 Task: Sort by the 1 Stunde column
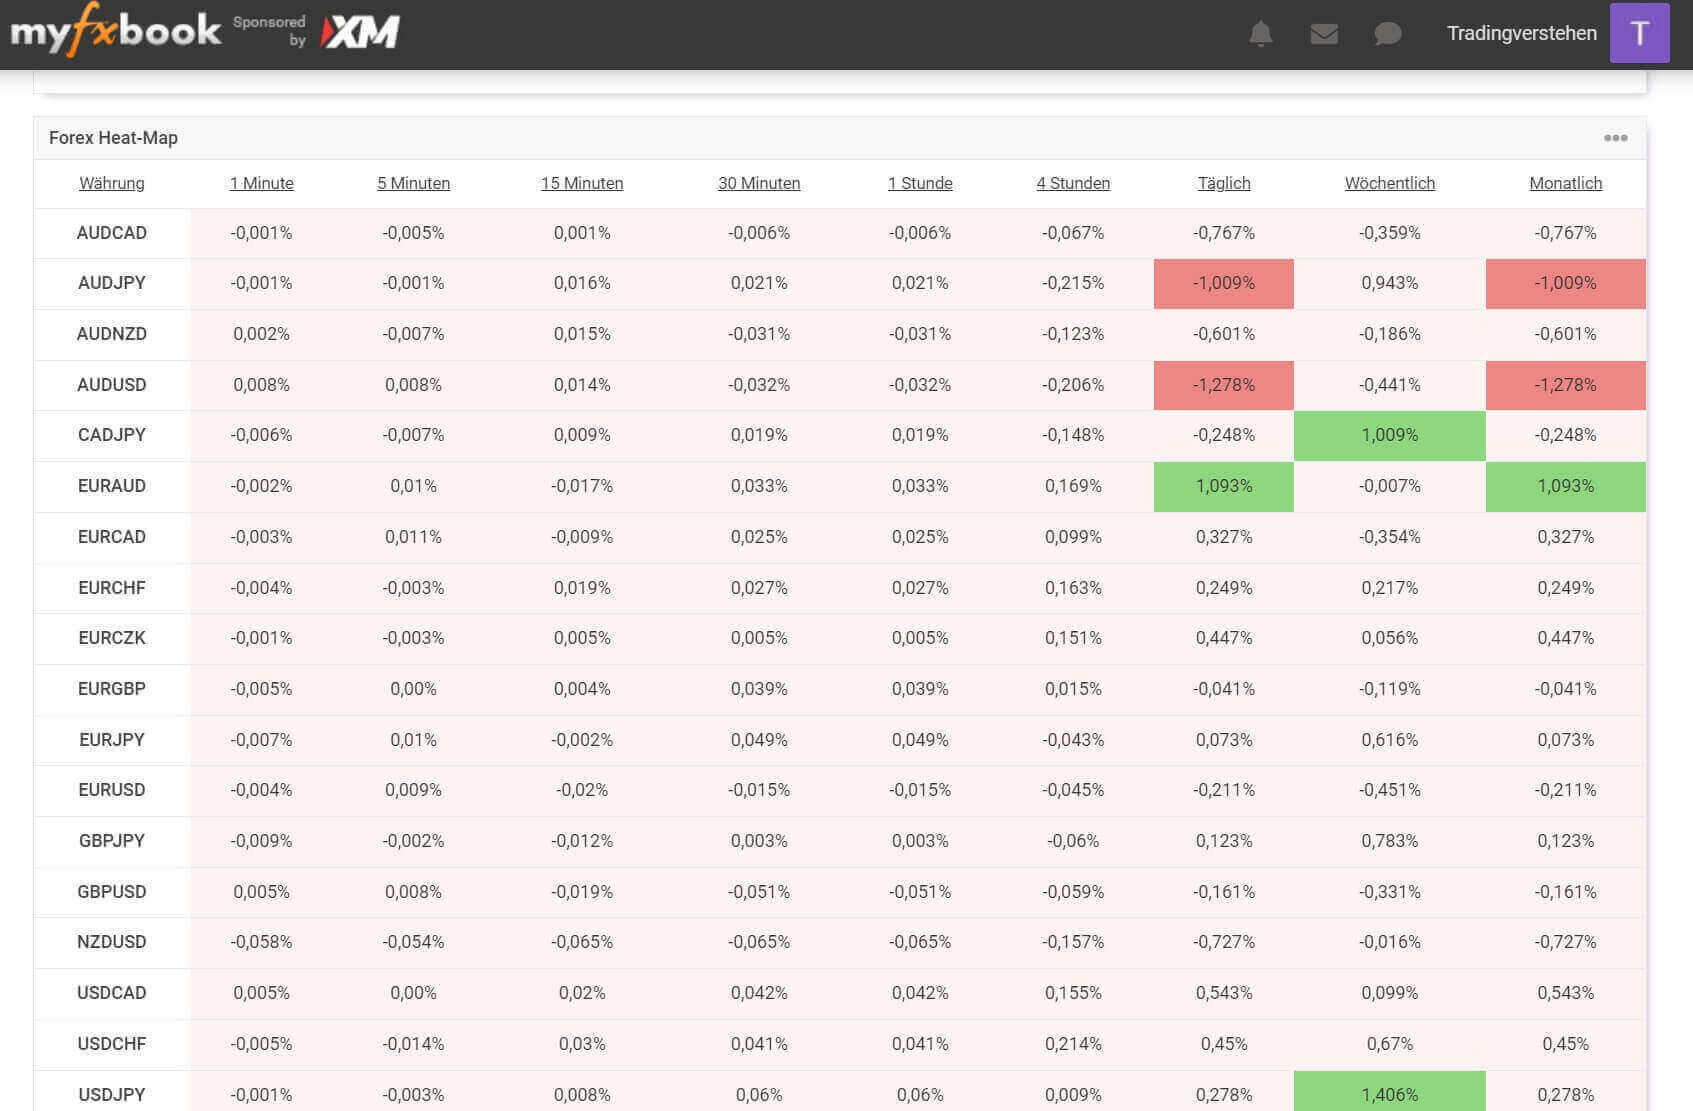pyautogui.click(x=920, y=183)
